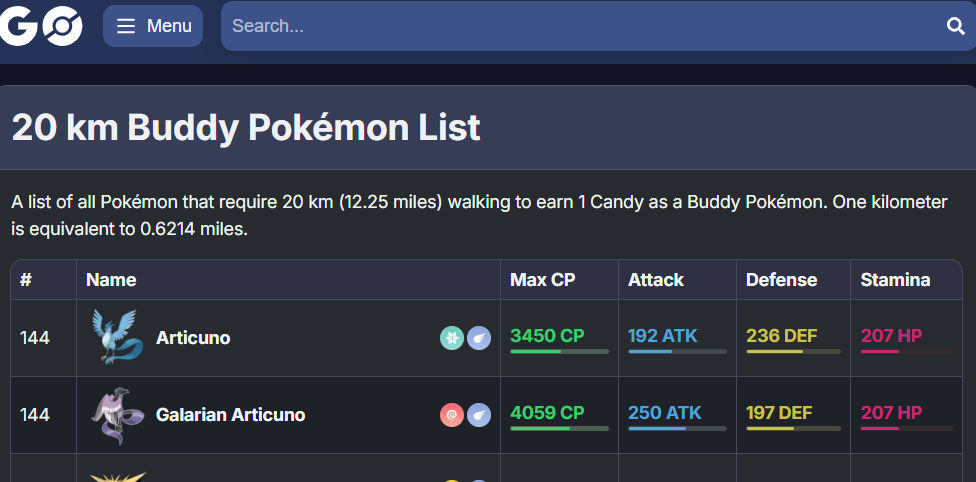
Task: Click the 4059 CP value
Action: pos(547,413)
